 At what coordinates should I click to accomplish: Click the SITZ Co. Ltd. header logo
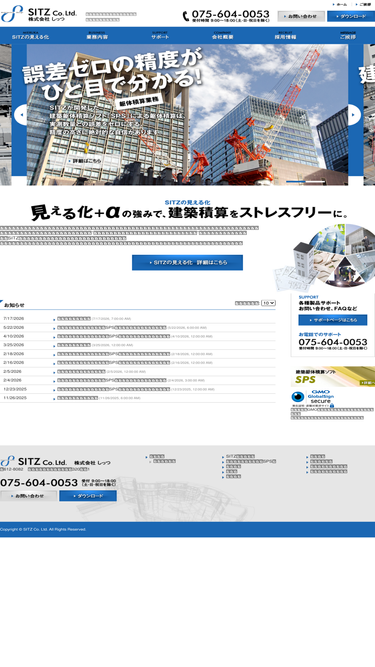[x=39, y=14]
